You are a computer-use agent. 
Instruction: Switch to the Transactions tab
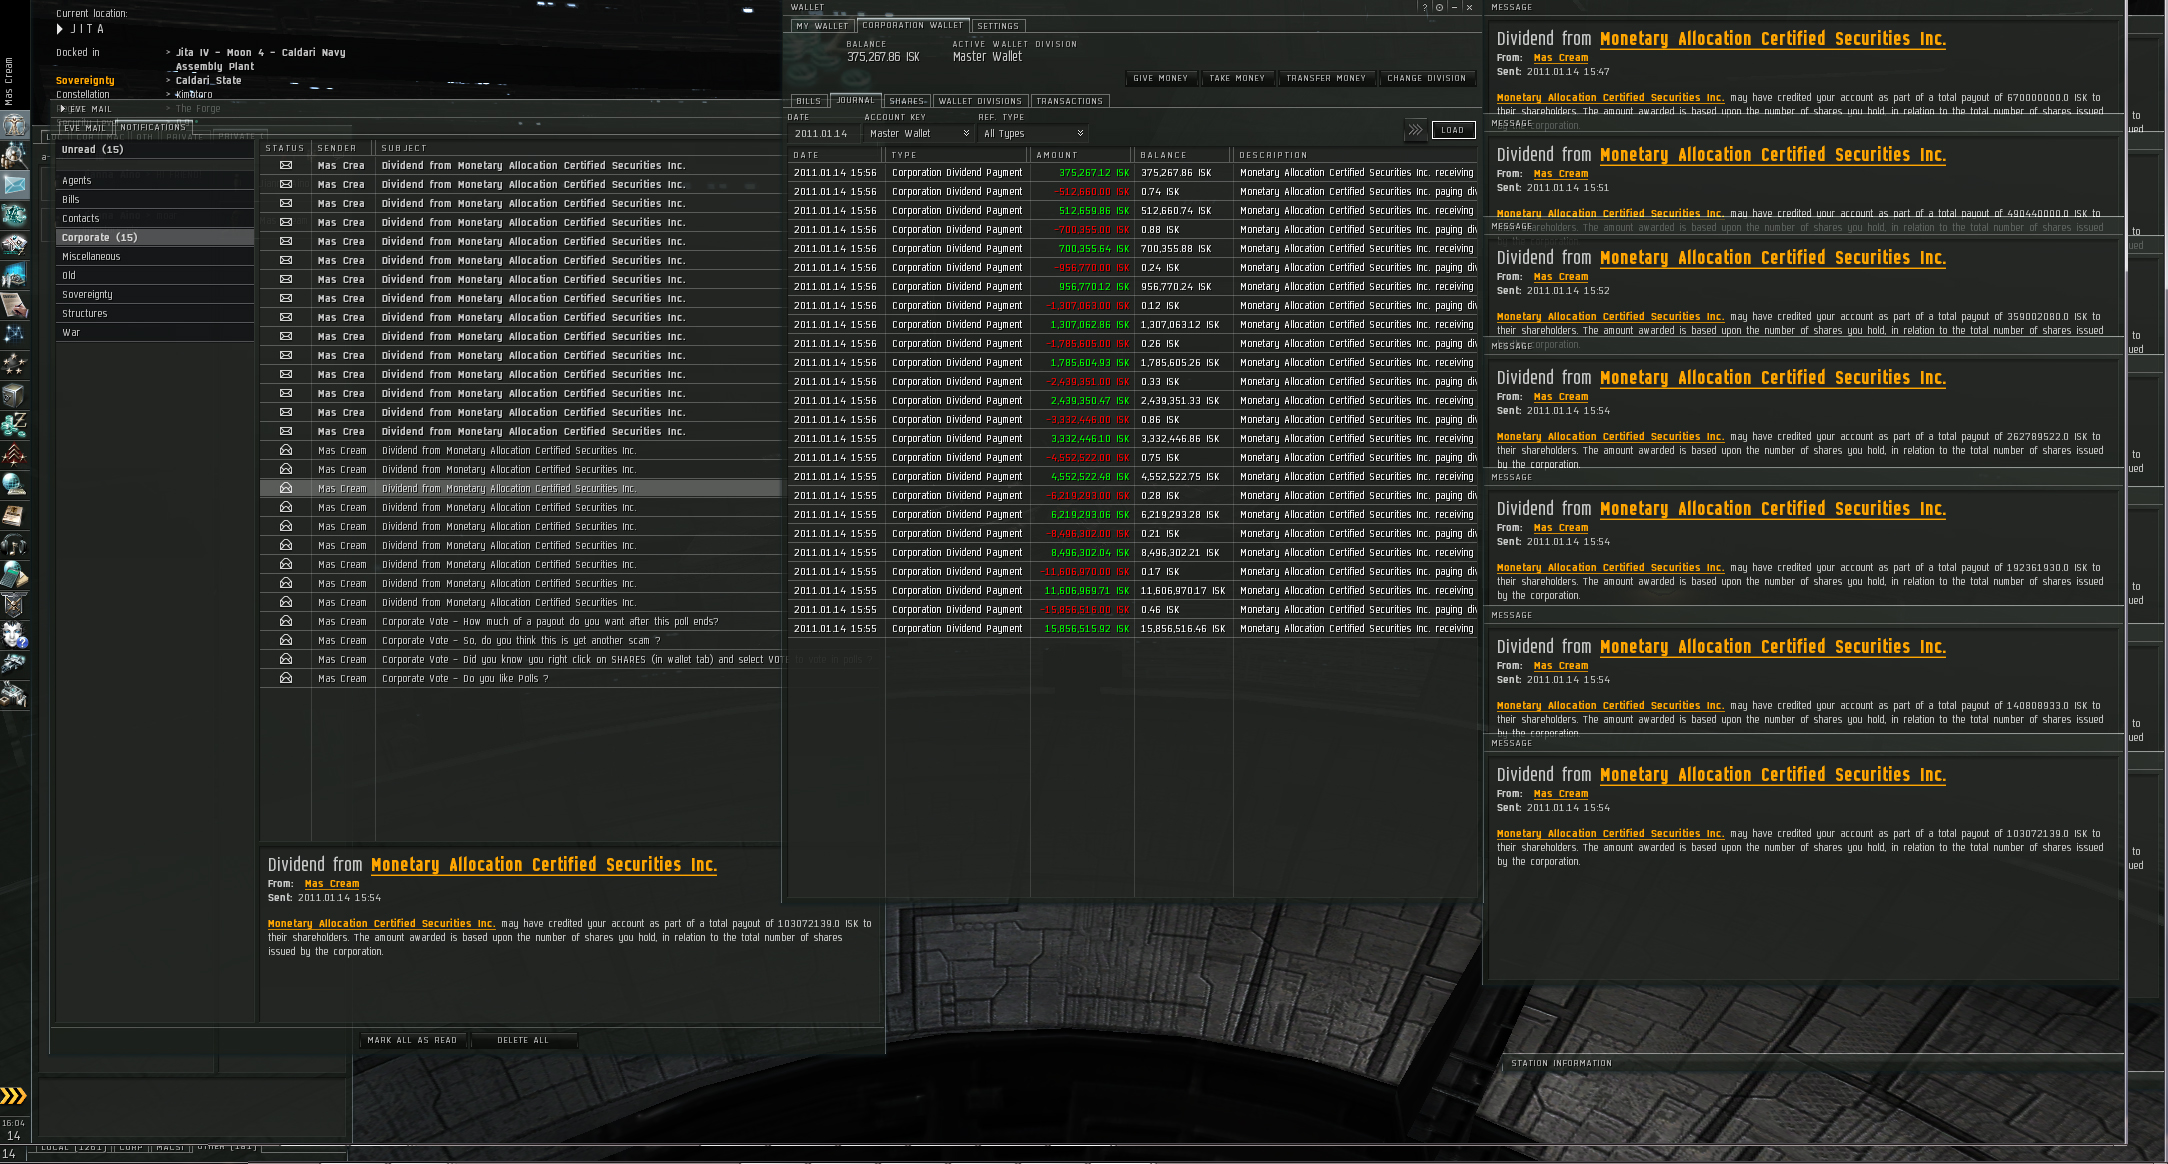(1069, 101)
